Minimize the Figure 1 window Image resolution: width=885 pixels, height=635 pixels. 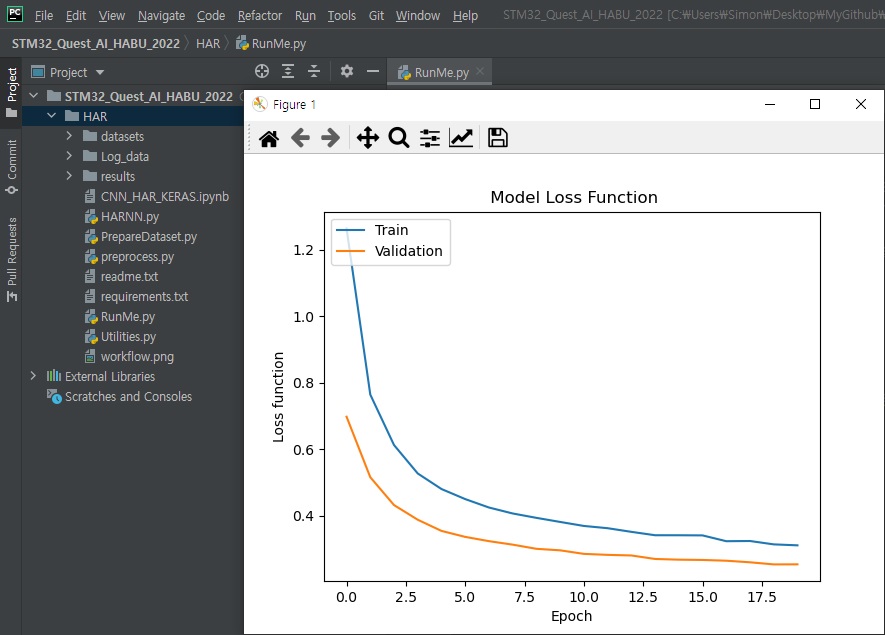pyautogui.click(x=770, y=104)
